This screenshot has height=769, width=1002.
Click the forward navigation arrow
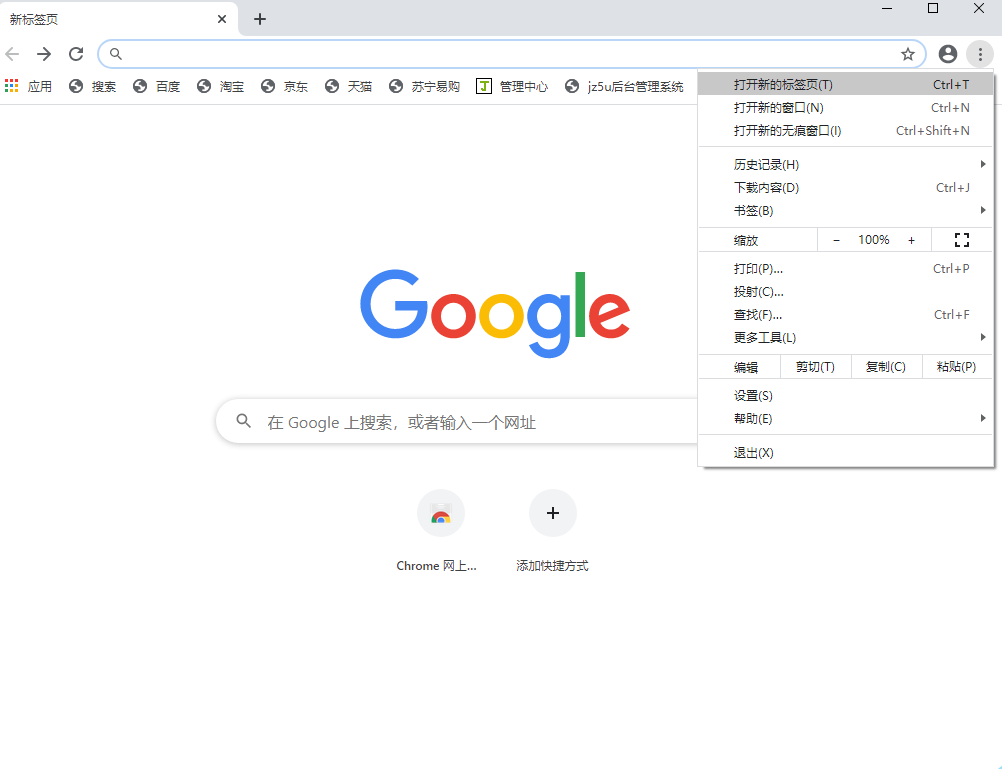tap(43, 54)
